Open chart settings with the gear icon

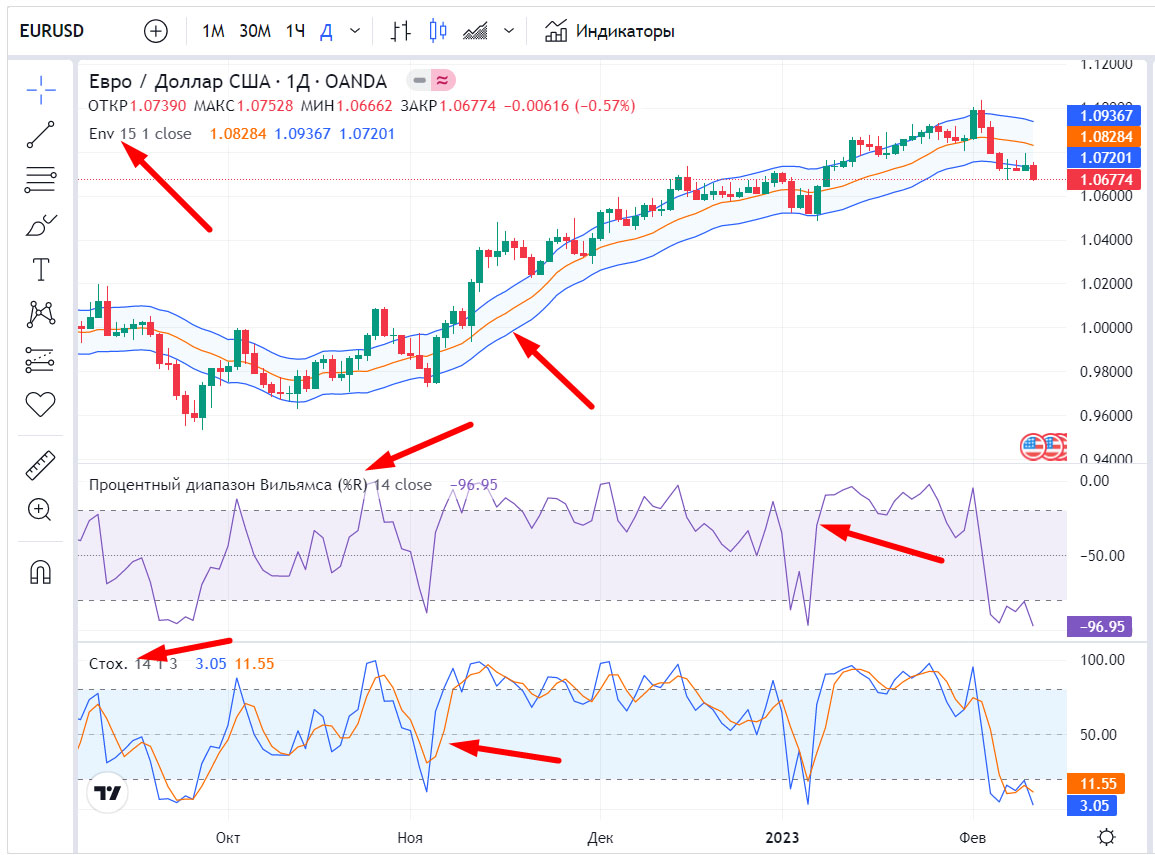[x=1106, y=837]
